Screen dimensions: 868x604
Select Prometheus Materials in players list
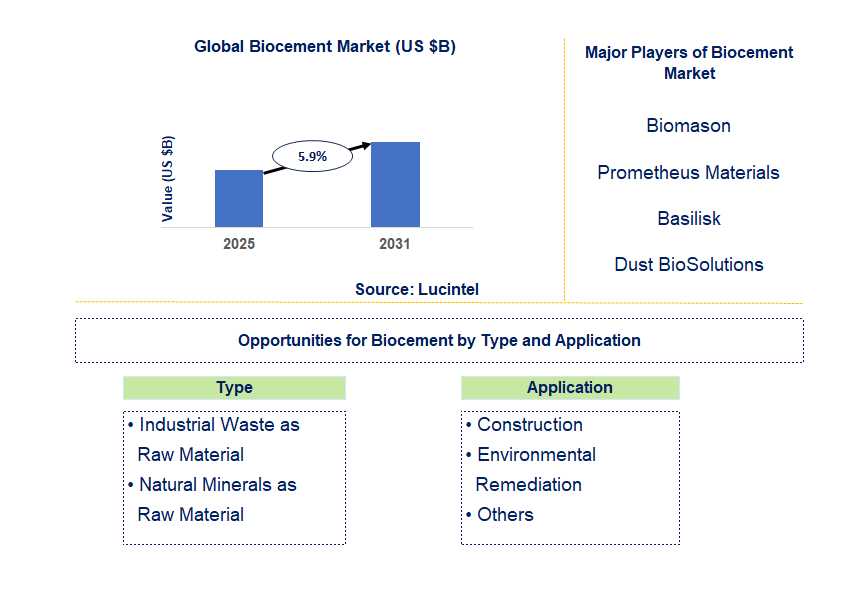pyautogui.click(x=688, y=173)
